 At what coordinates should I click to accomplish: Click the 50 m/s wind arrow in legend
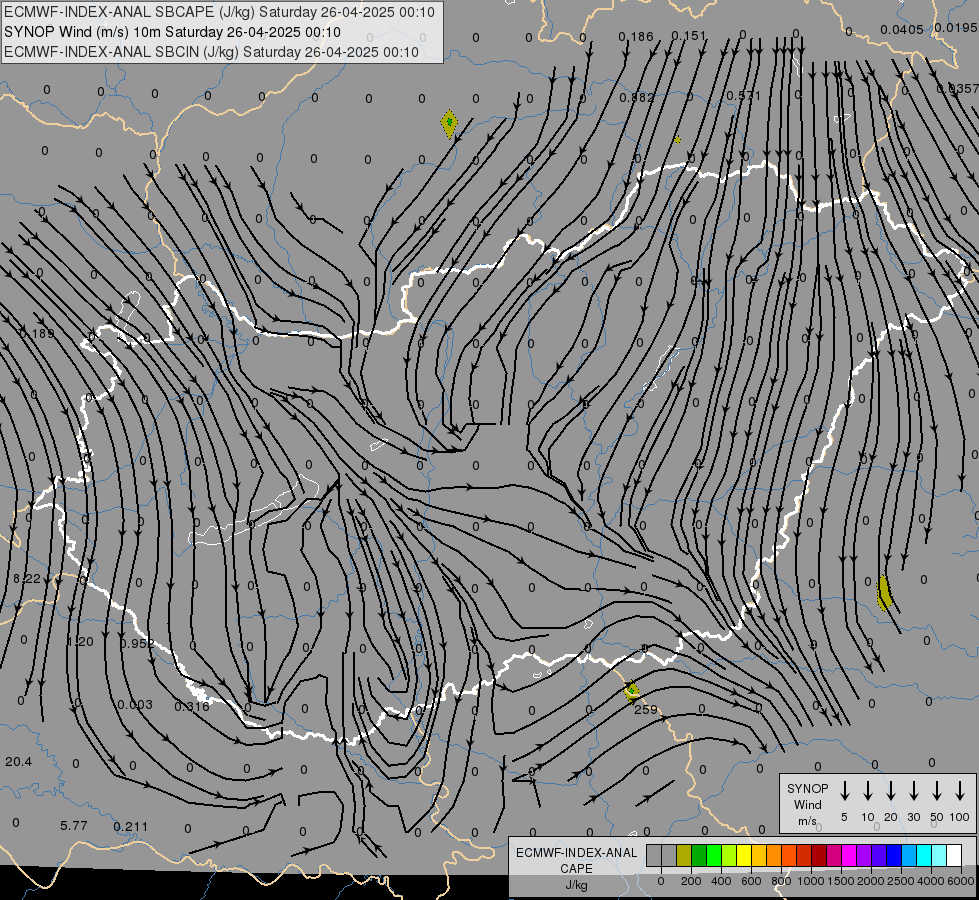[x=937, y=791]
